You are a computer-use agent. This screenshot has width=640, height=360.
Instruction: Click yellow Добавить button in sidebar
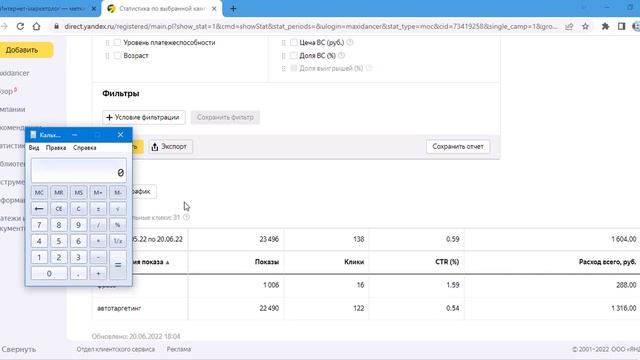(26, 50)
